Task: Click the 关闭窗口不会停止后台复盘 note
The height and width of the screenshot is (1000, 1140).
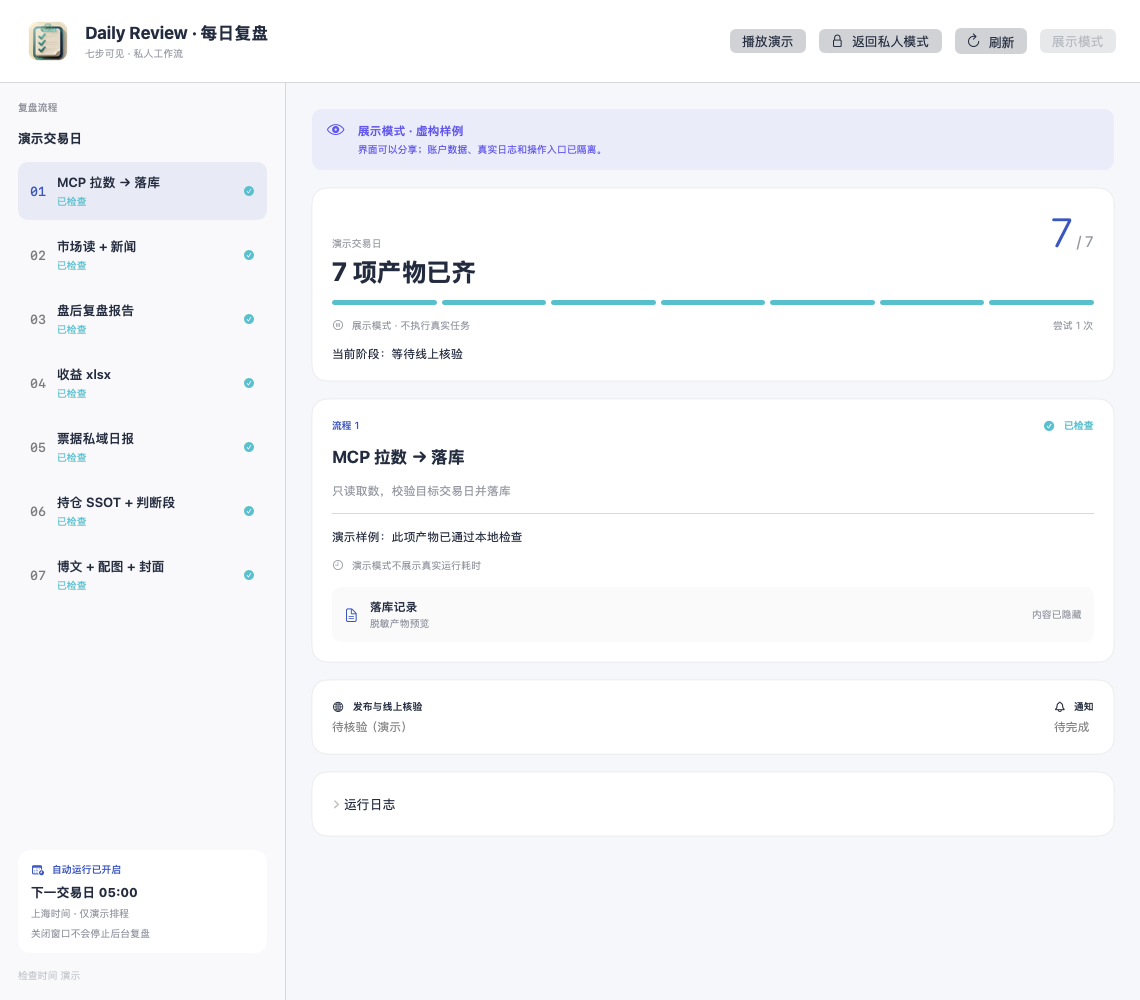Action: pyautogui.click(x=90, y=933)
